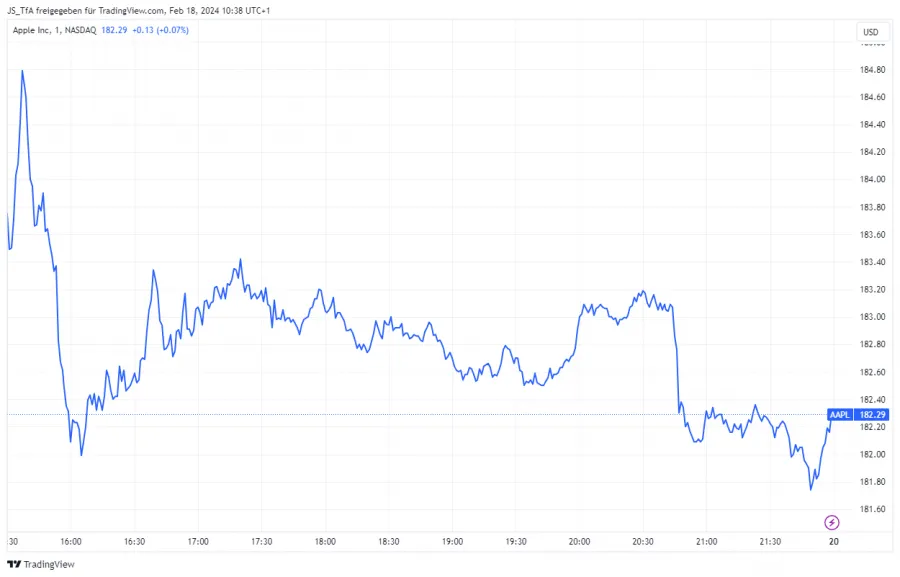Open the currency selector showing USD
The image size is (900, 577).
[x=870, y=31]
